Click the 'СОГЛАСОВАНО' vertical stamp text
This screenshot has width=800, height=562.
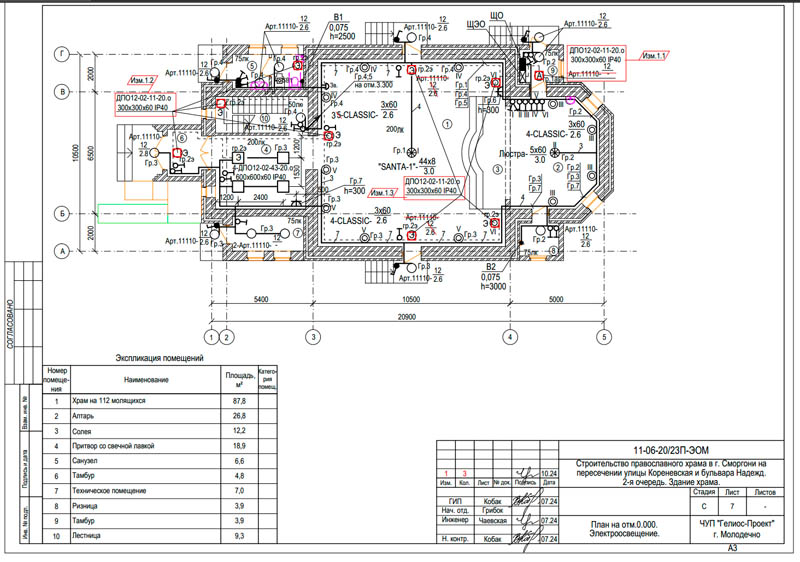[11, 324]
